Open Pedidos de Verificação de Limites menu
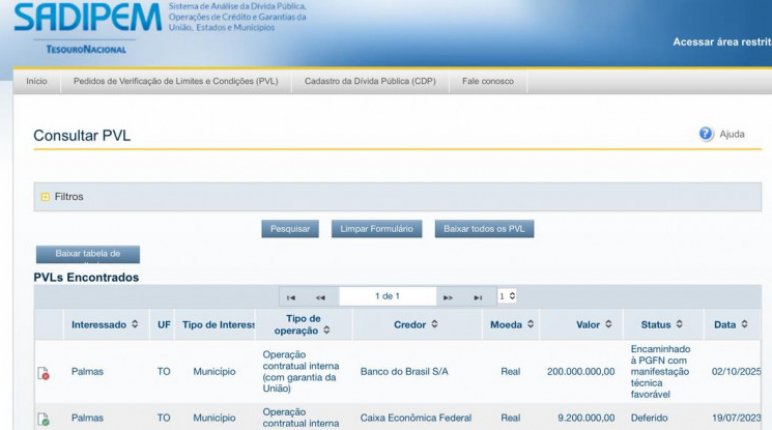The height and width of the screenshot is (430, 772). click(x=176, y=81)
